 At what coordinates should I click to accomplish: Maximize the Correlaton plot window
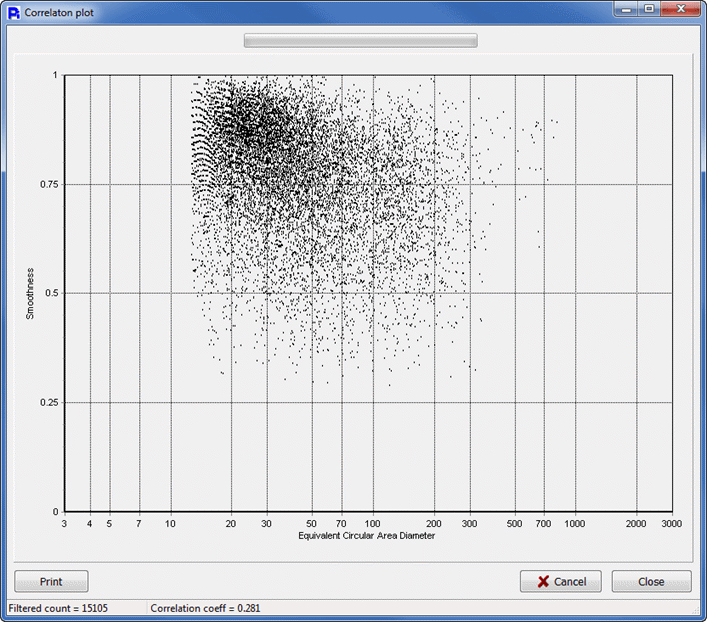tap(649, 9)
